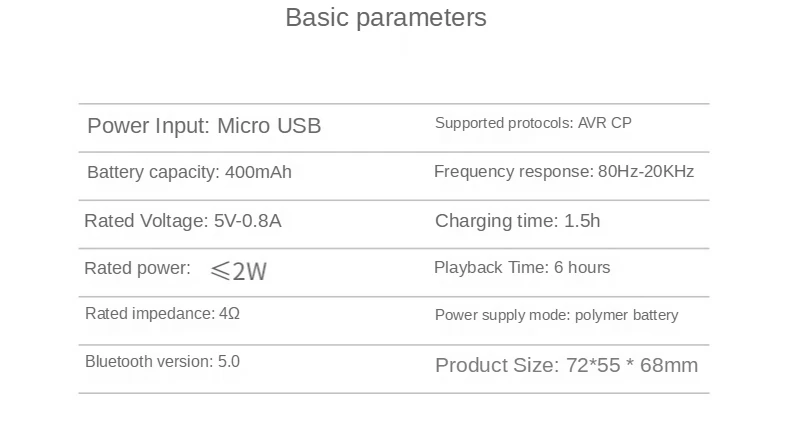Click the ≤2W power value

click(x=239, y=271)
